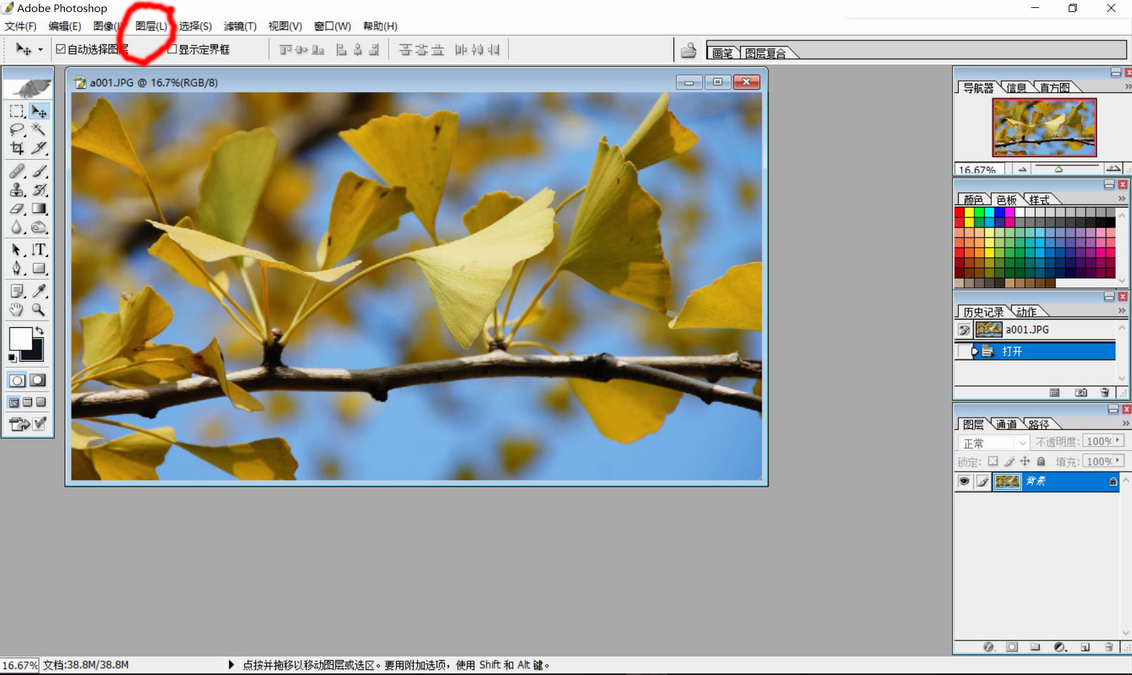Click the navigator preview thumbnail
1132x675 pixels.
point(1044,127)
